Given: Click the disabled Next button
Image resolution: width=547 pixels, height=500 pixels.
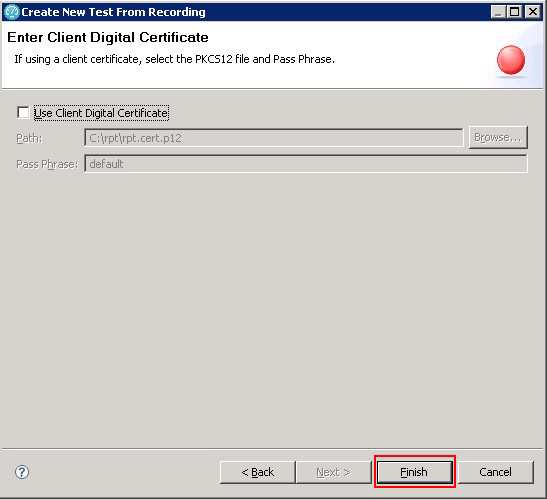Looking at the screenshot, I should pos(334,472).
